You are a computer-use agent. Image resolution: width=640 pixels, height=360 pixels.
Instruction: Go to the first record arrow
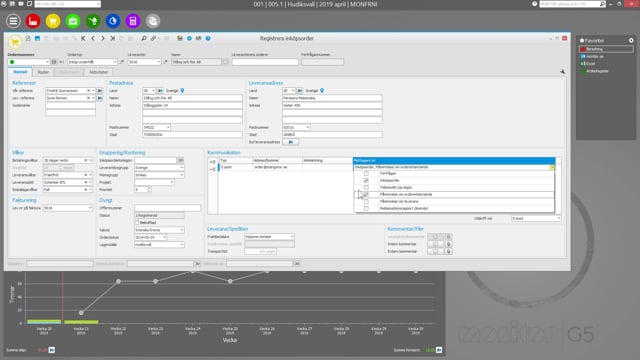pos(83,38)
